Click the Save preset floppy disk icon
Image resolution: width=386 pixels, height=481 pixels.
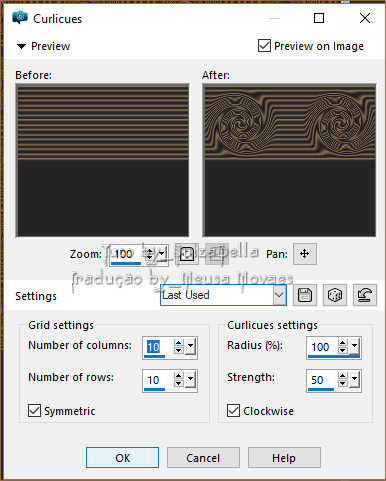[305, 295]
